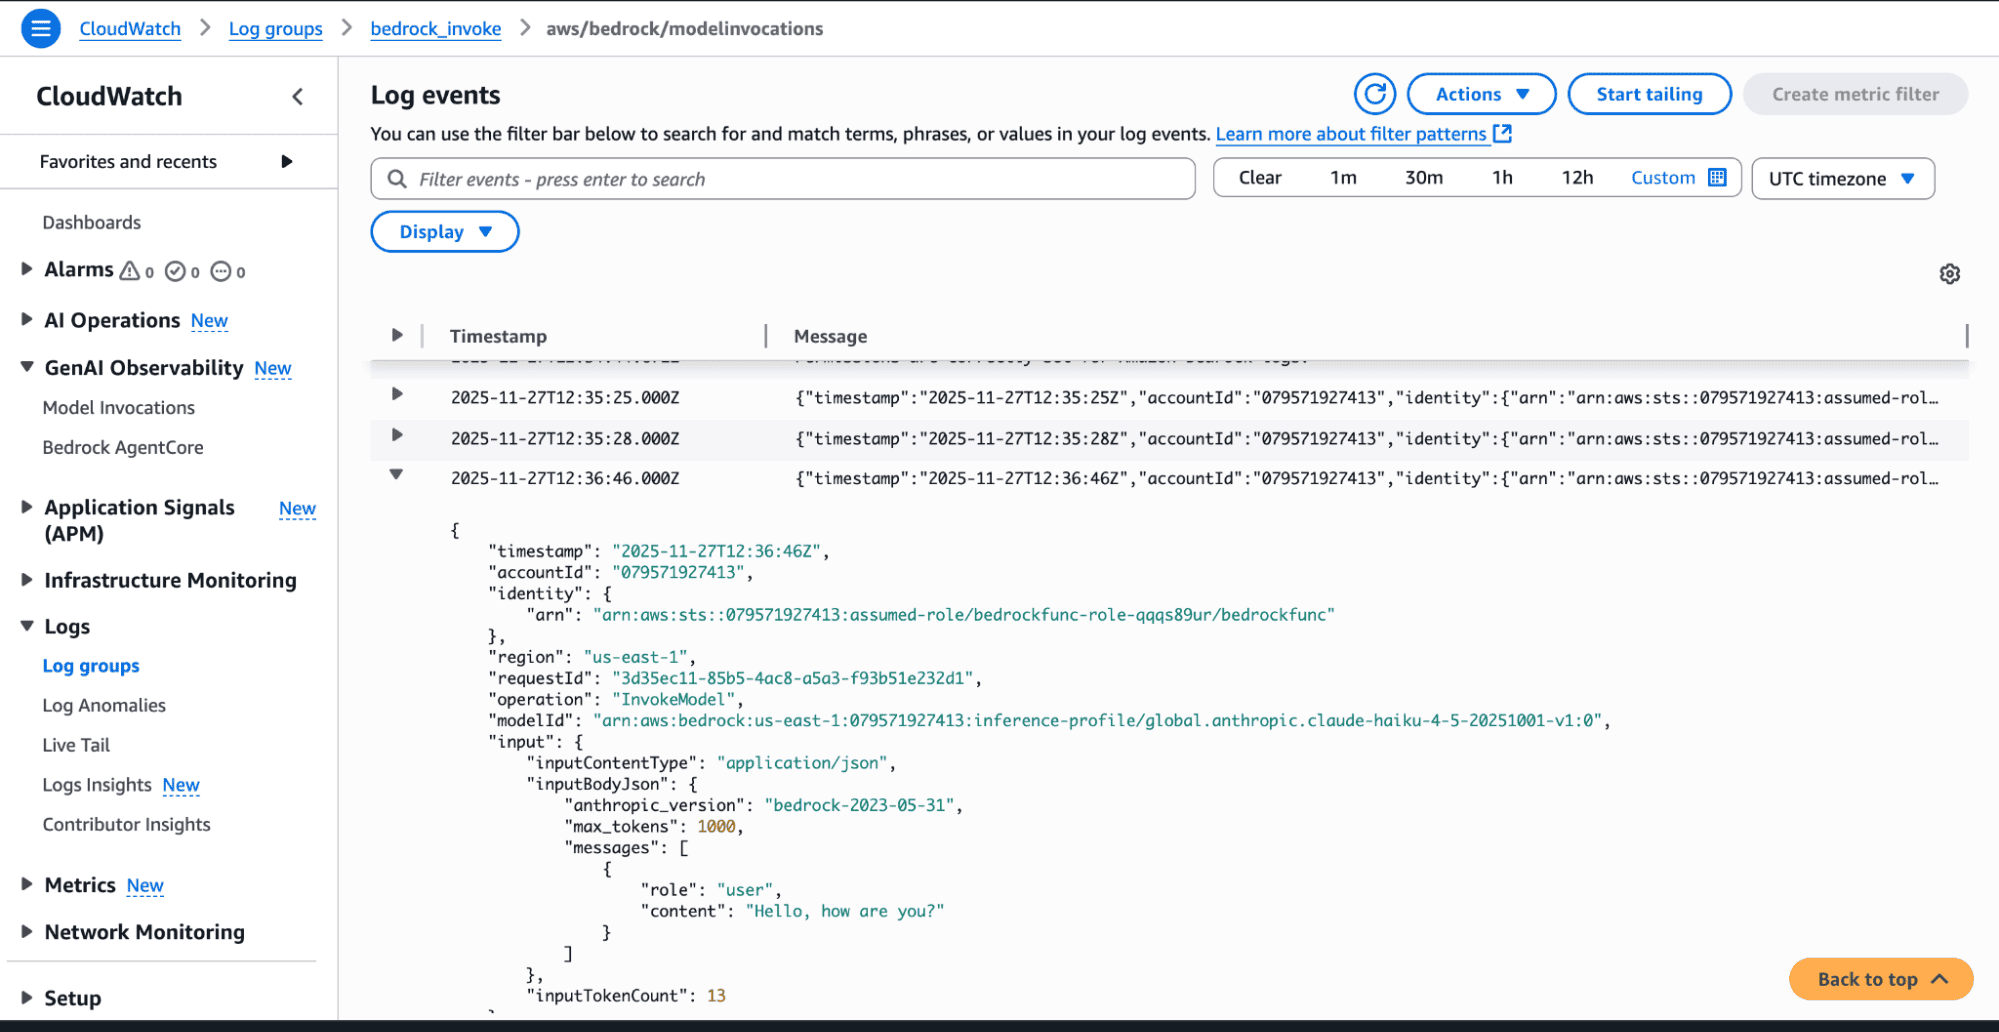
Task: Expand the 12:35:25 log event row
Action: point(397,395)
